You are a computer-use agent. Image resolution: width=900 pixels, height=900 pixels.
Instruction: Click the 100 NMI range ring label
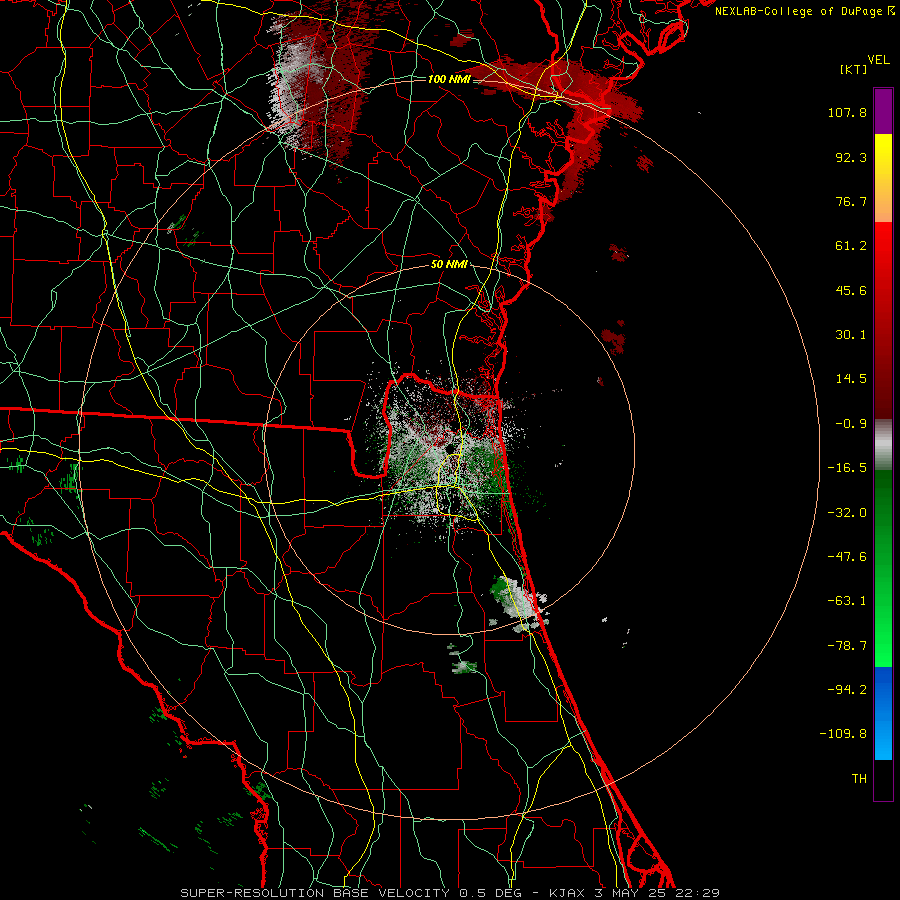(x=449, y=79)
